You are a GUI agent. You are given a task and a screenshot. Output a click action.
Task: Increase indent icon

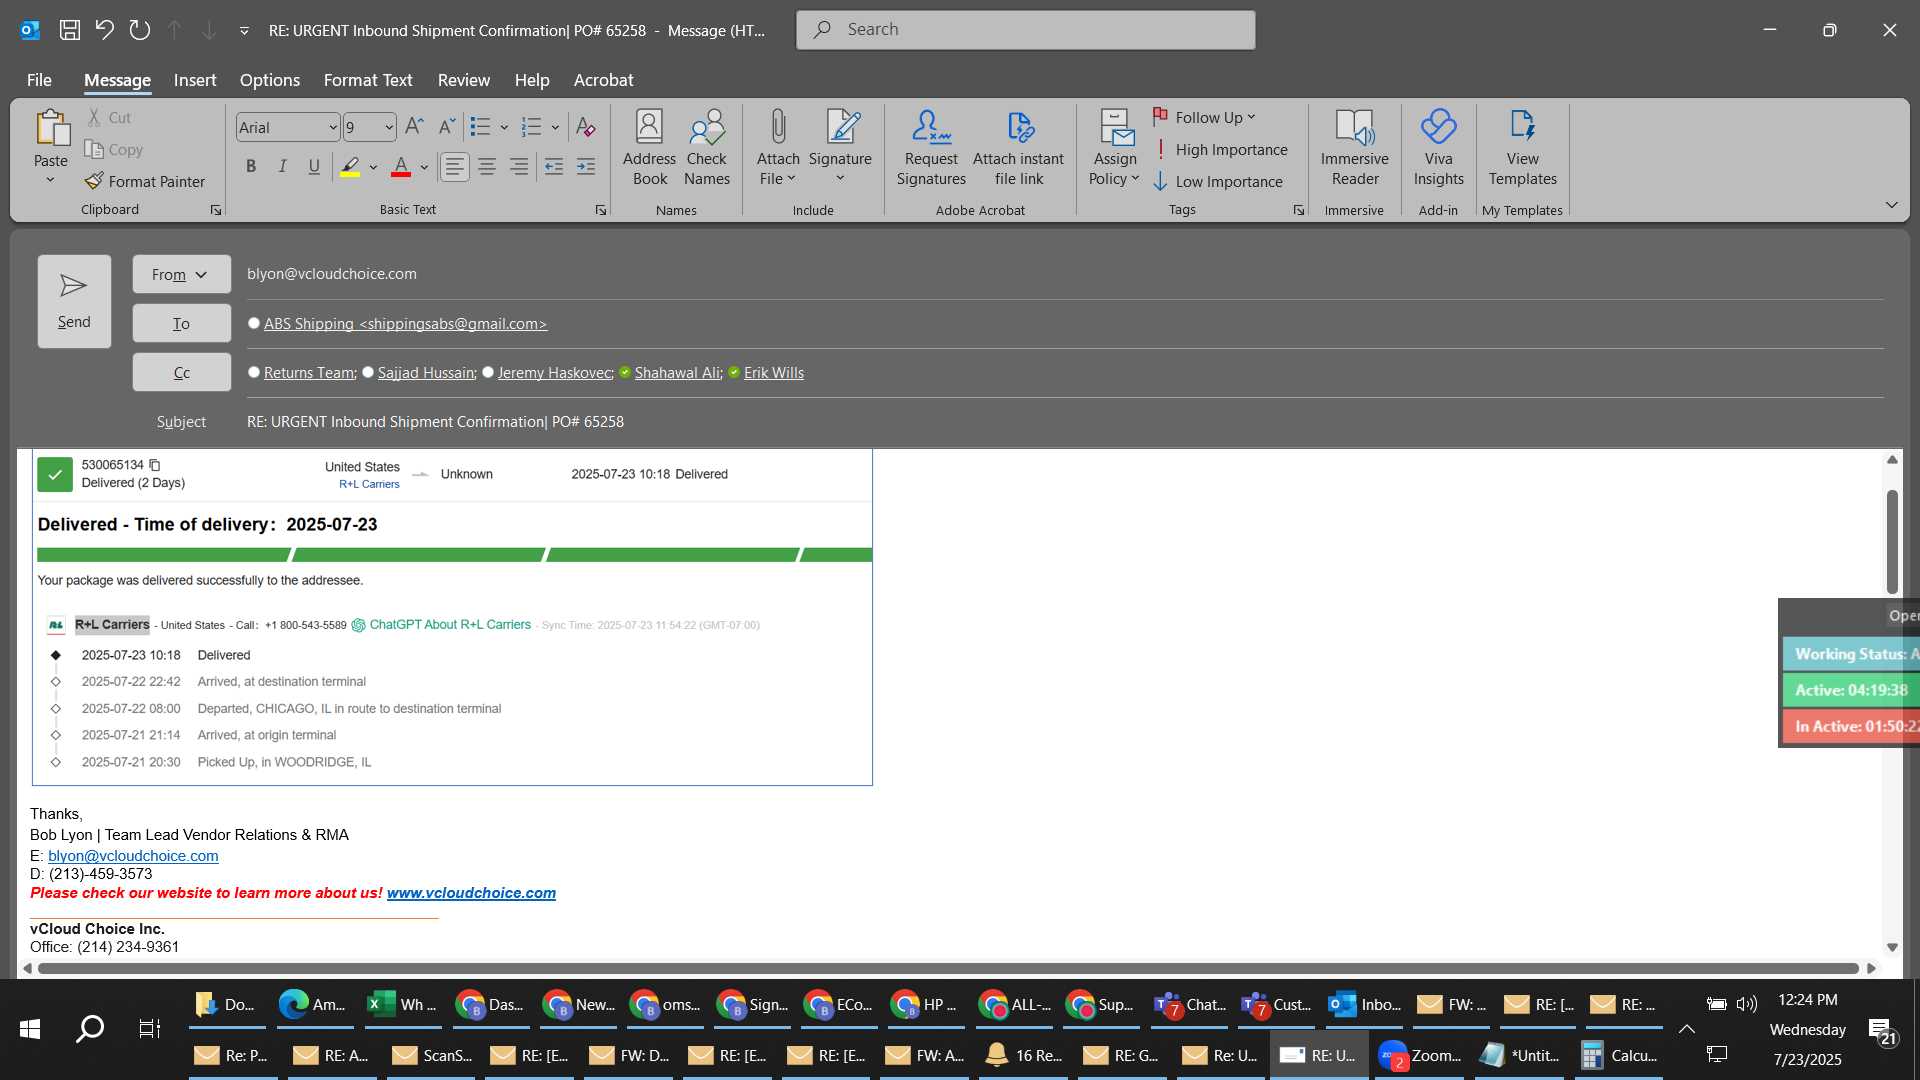pos(586,167)
